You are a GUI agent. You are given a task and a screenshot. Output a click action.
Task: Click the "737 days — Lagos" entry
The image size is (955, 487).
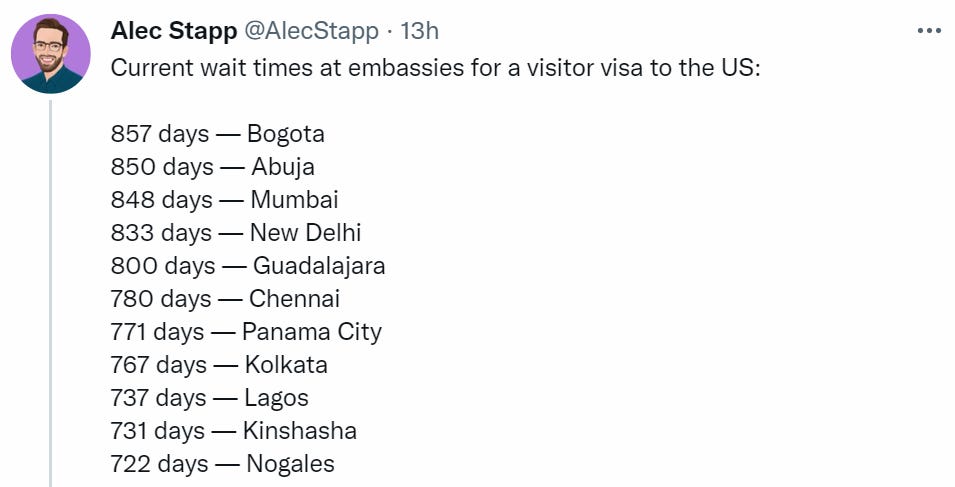click(x=209, y=398)
